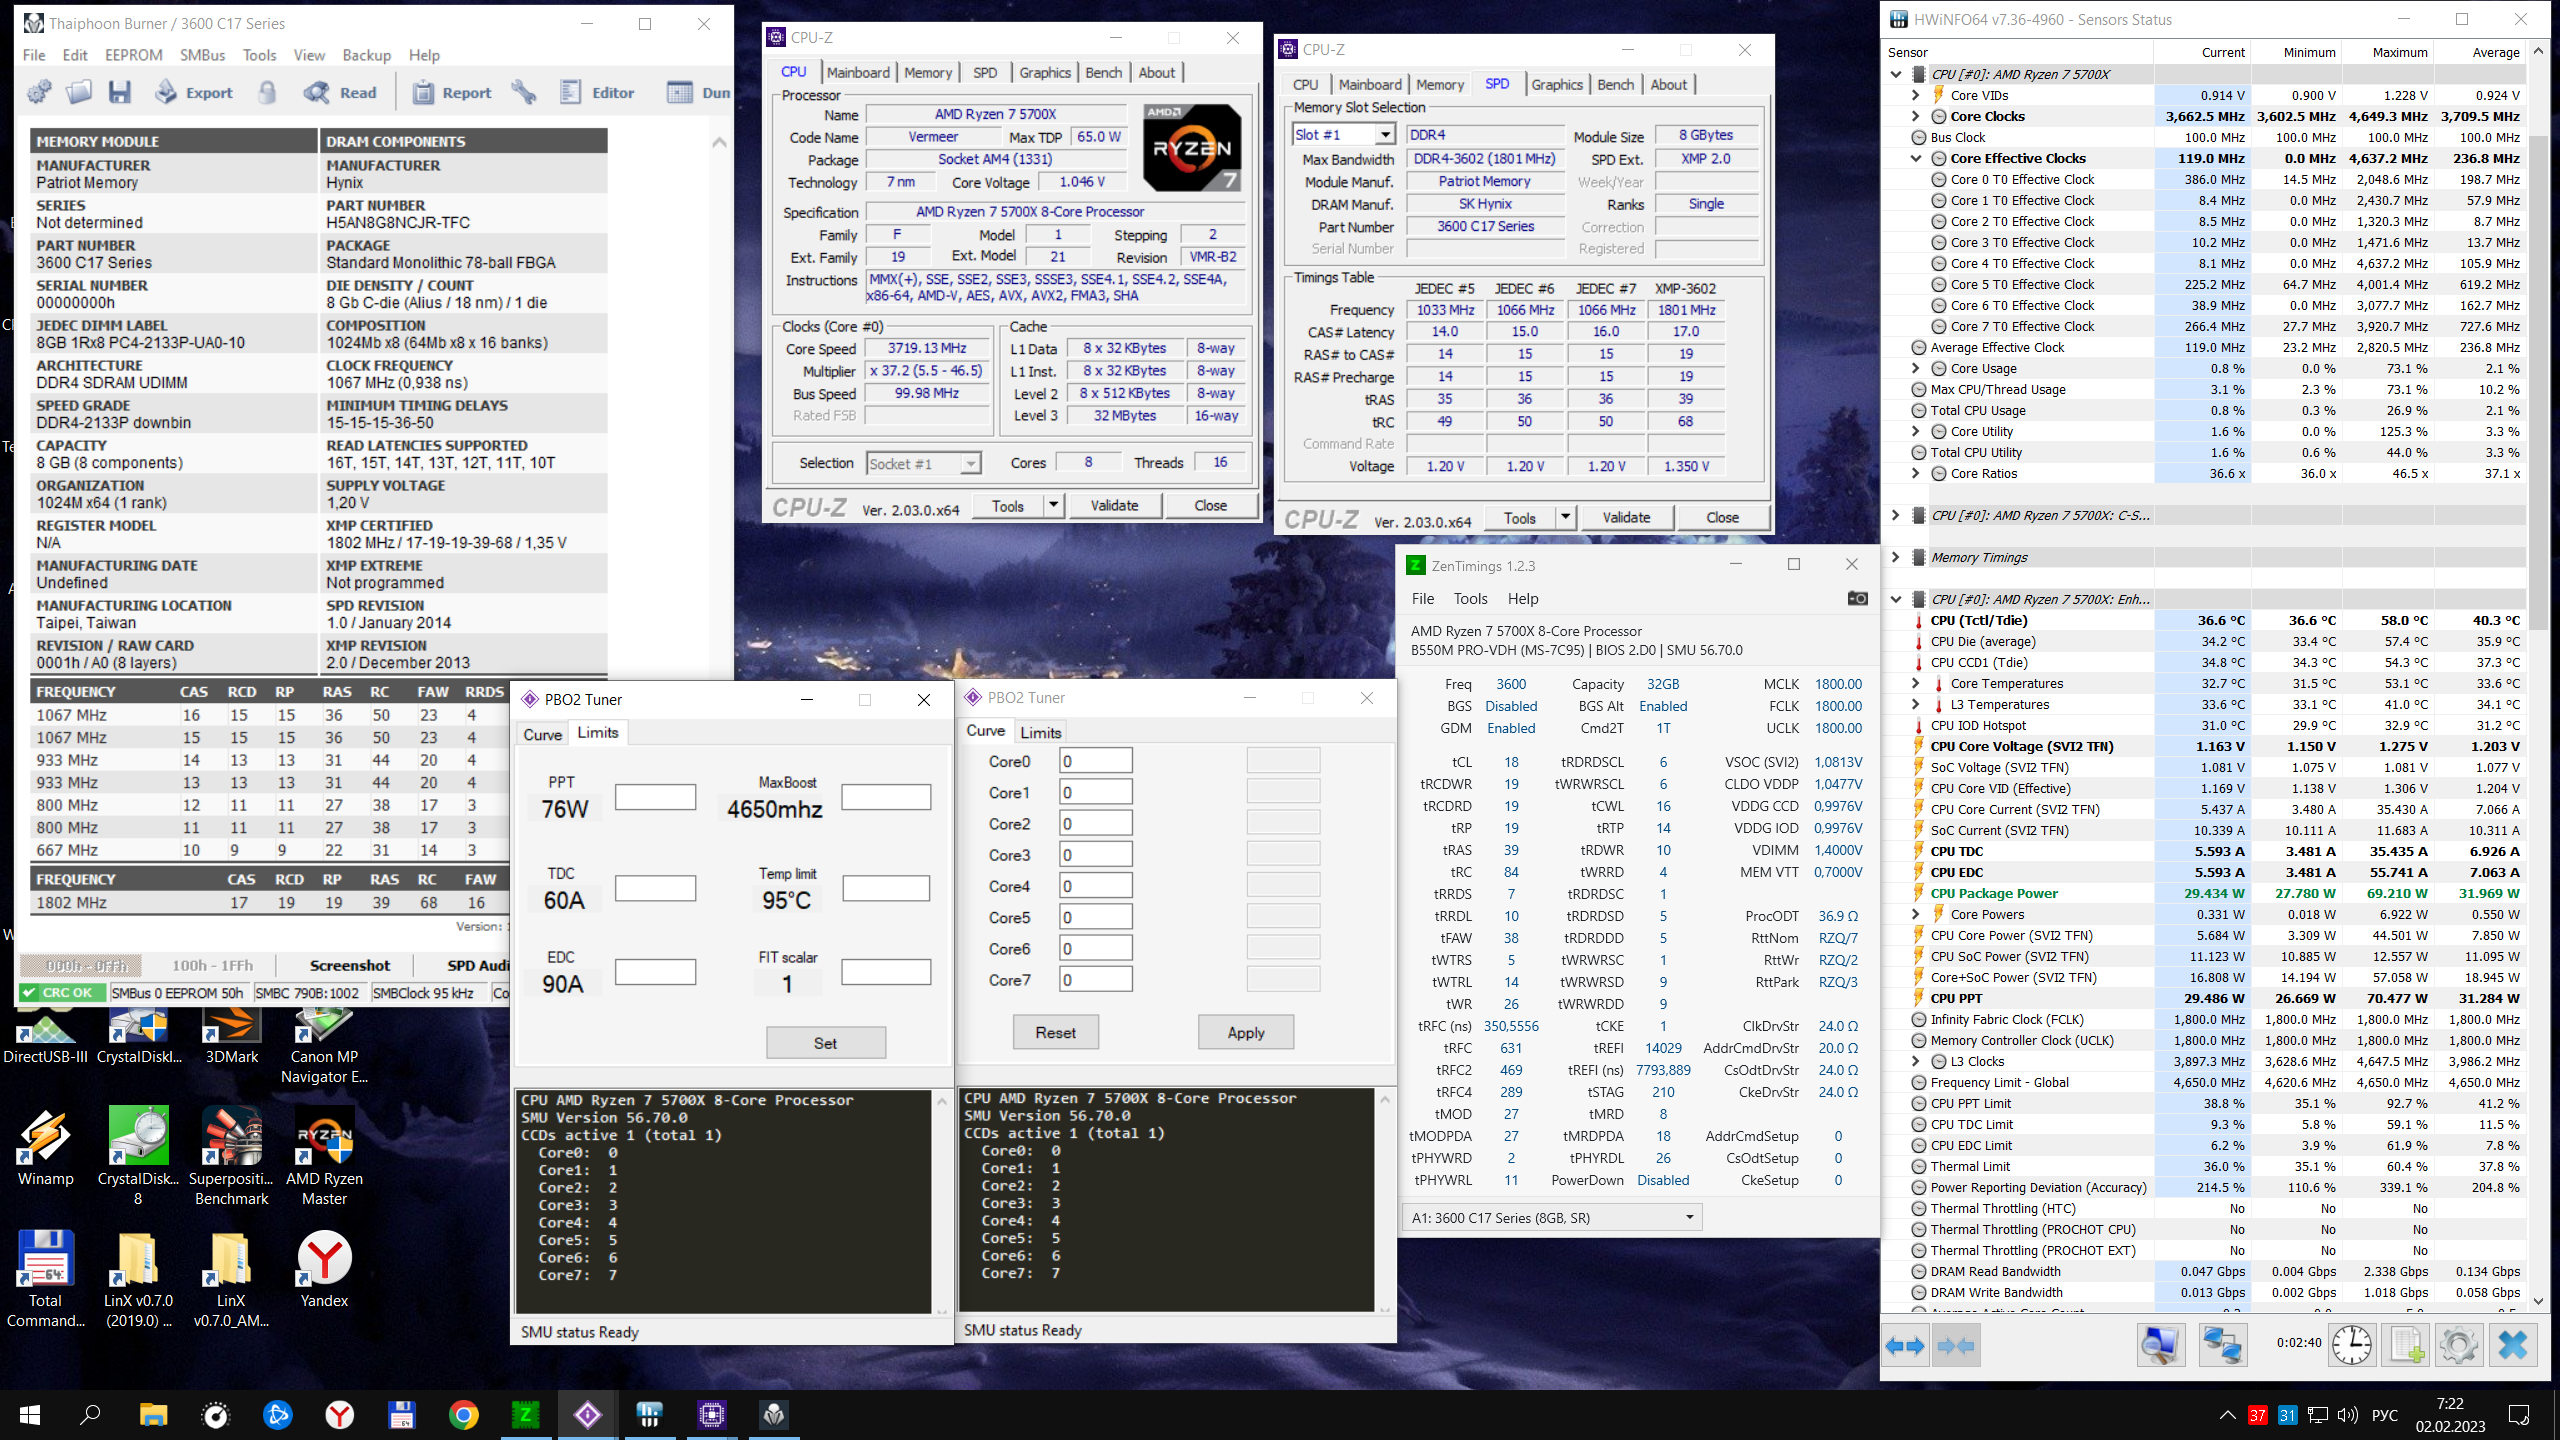This screenshot has width=2560, height=1440.
Task: Click the Thaiphoon Burner save floppy icon
Action: (120, 93)
